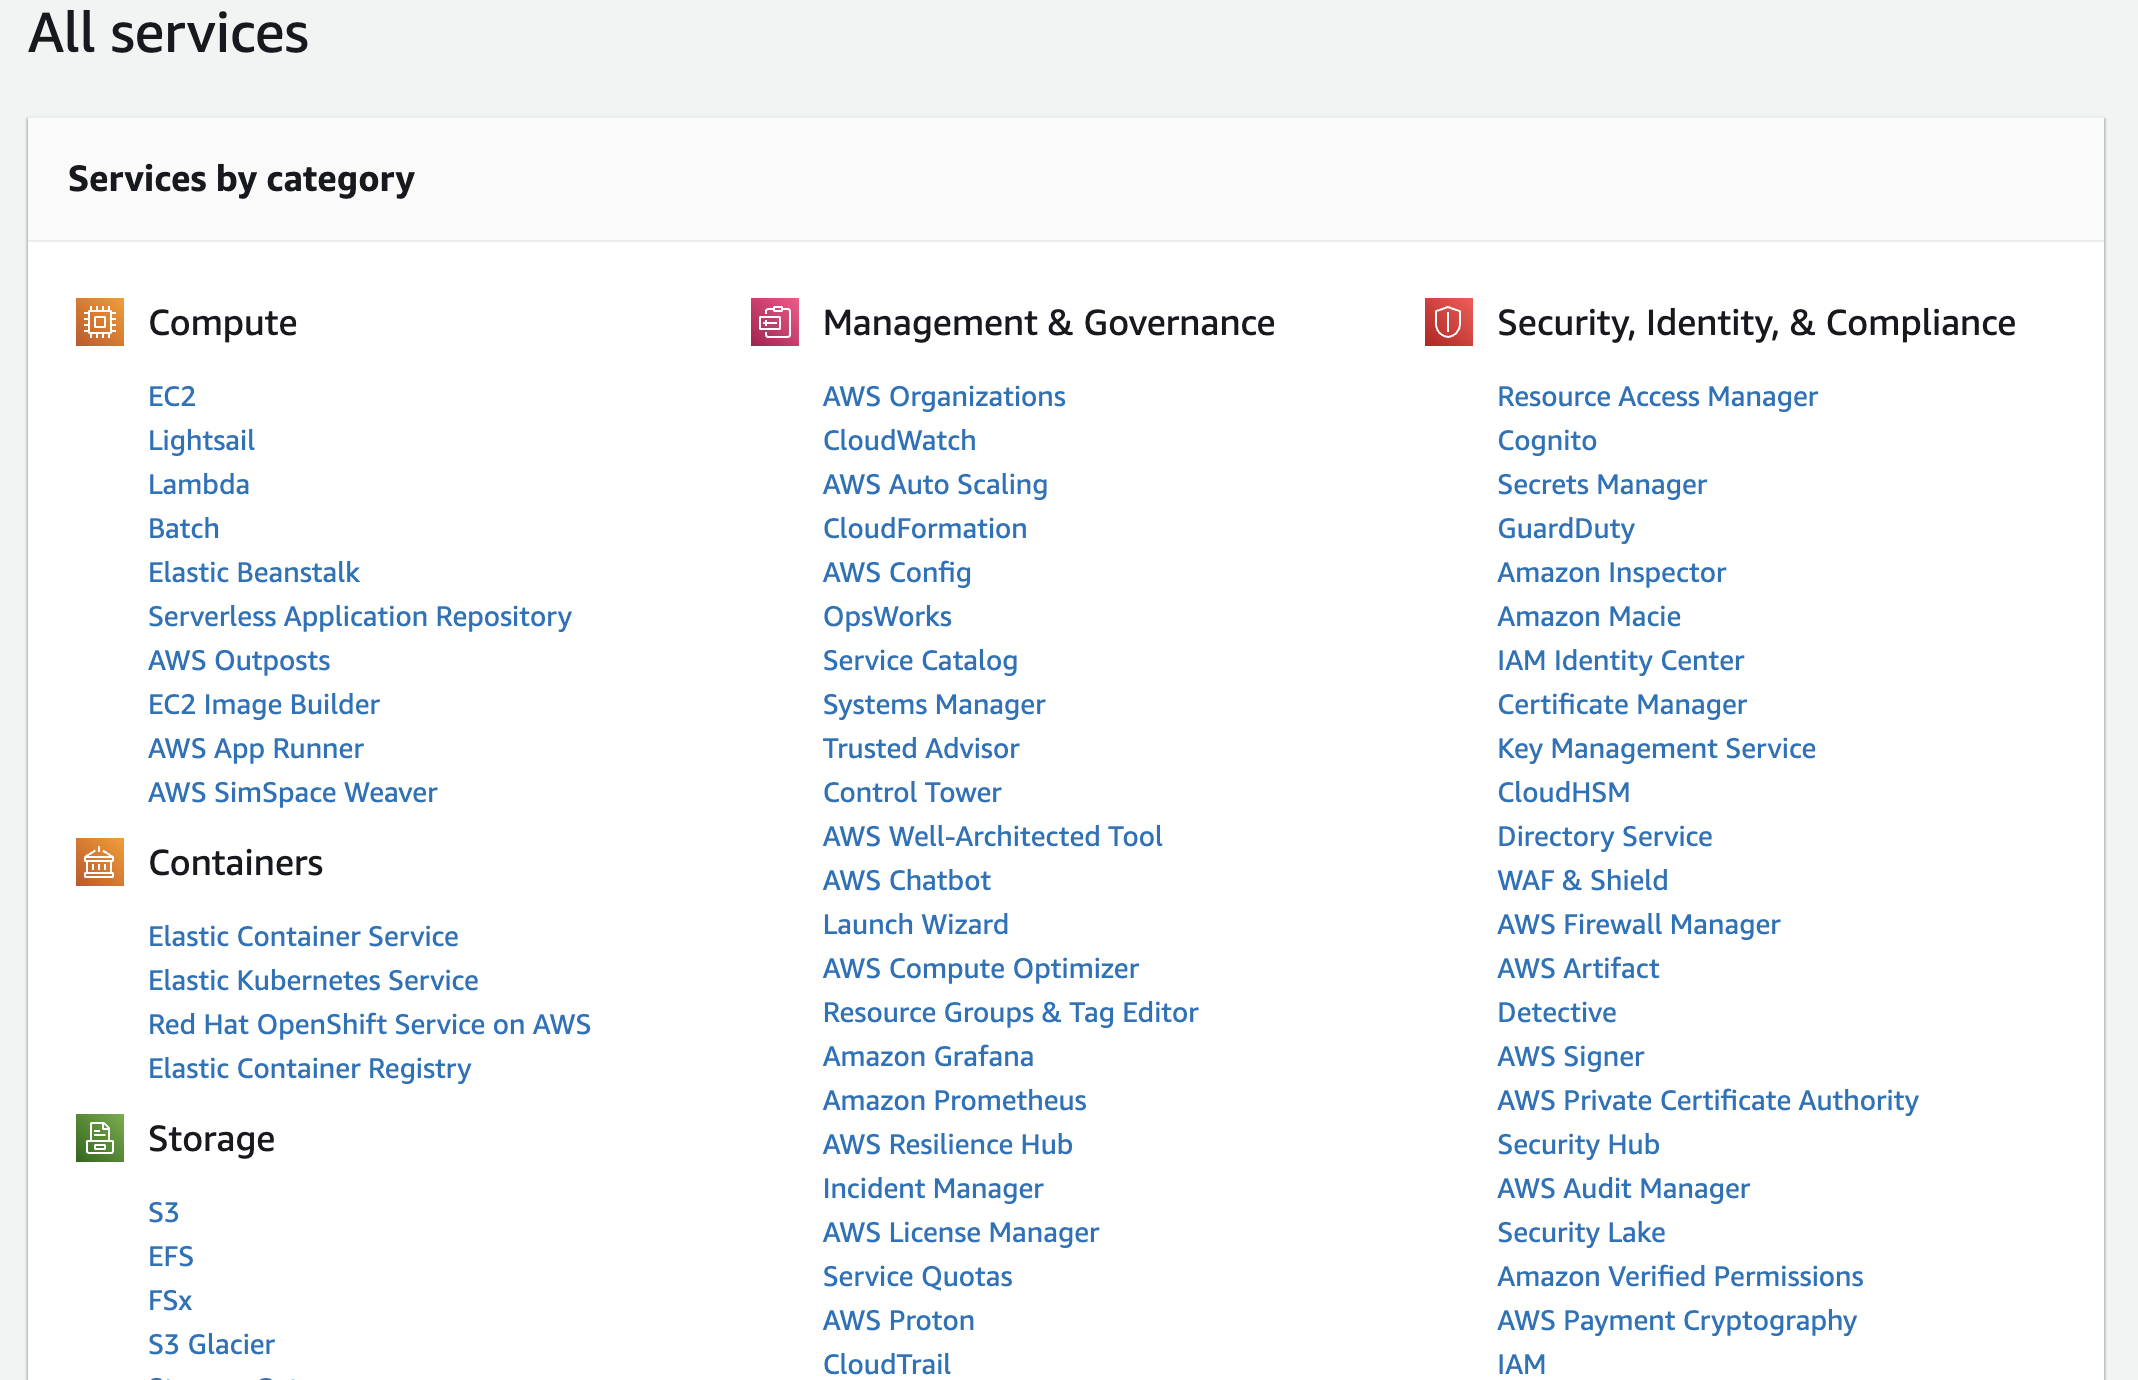Click the Containers category icon
This screenshot has width=2138, height=1380.
point(99,862)
